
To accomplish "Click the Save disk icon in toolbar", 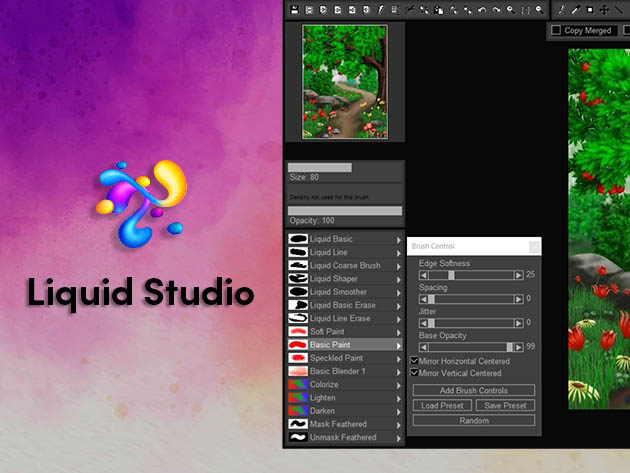I will [x=295, y=10].
